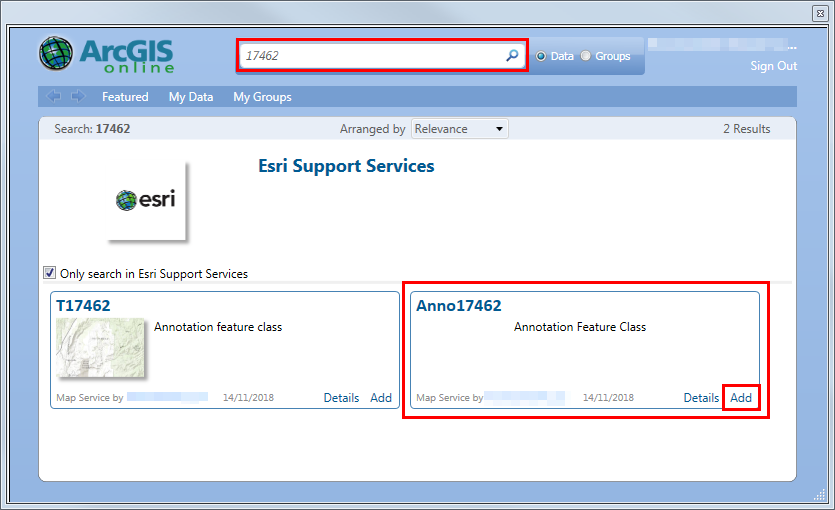Open Details for T17462 result
Viewport: 835px width, 510px height.
click(341, 398)
